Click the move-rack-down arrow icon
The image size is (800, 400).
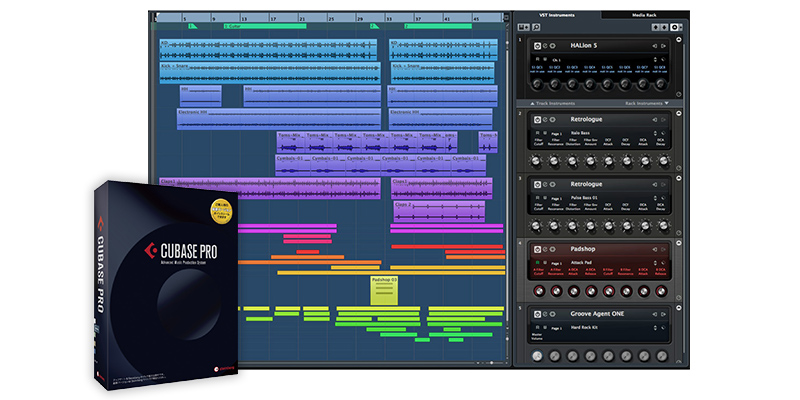(x=664, y=27)
